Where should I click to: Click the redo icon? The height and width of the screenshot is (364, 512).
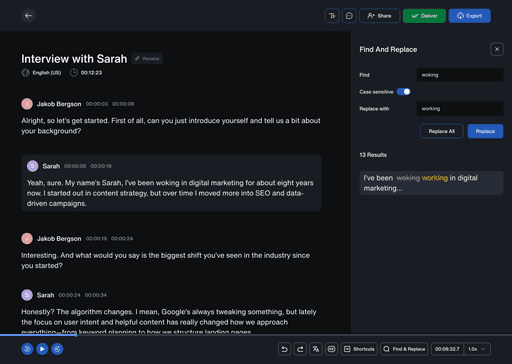pos(300,349)
